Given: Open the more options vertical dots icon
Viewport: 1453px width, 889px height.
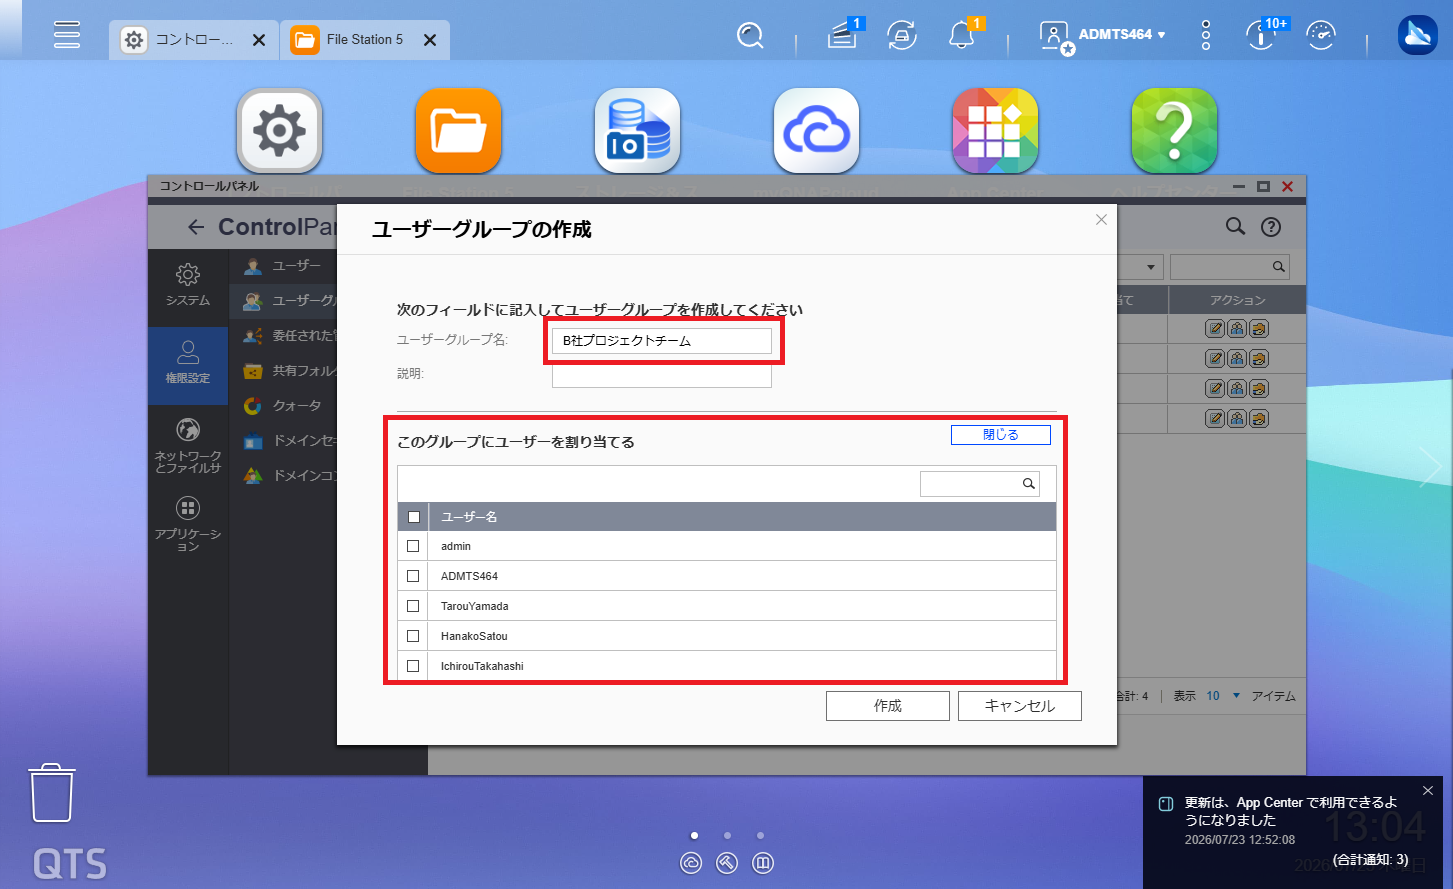Looking at the screenshot, I should click(1206, 36).
